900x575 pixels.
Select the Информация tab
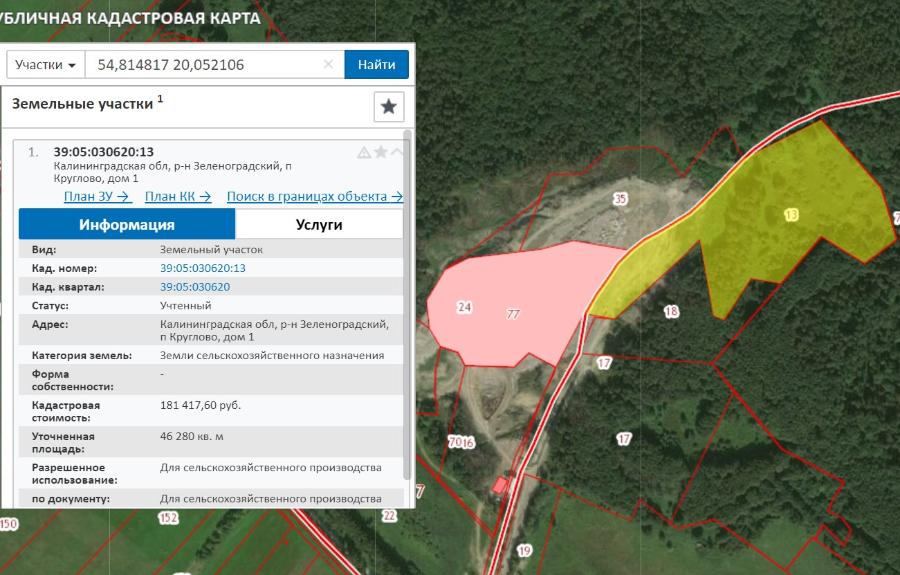(x=127, y=224)
